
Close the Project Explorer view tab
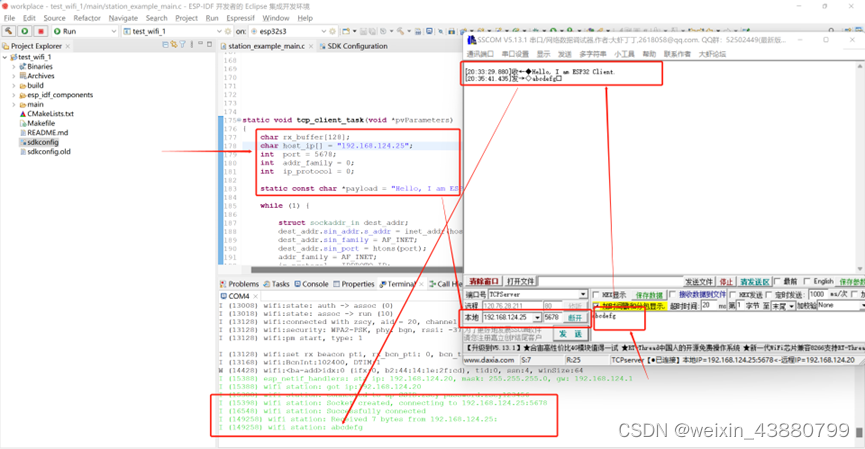68,46
